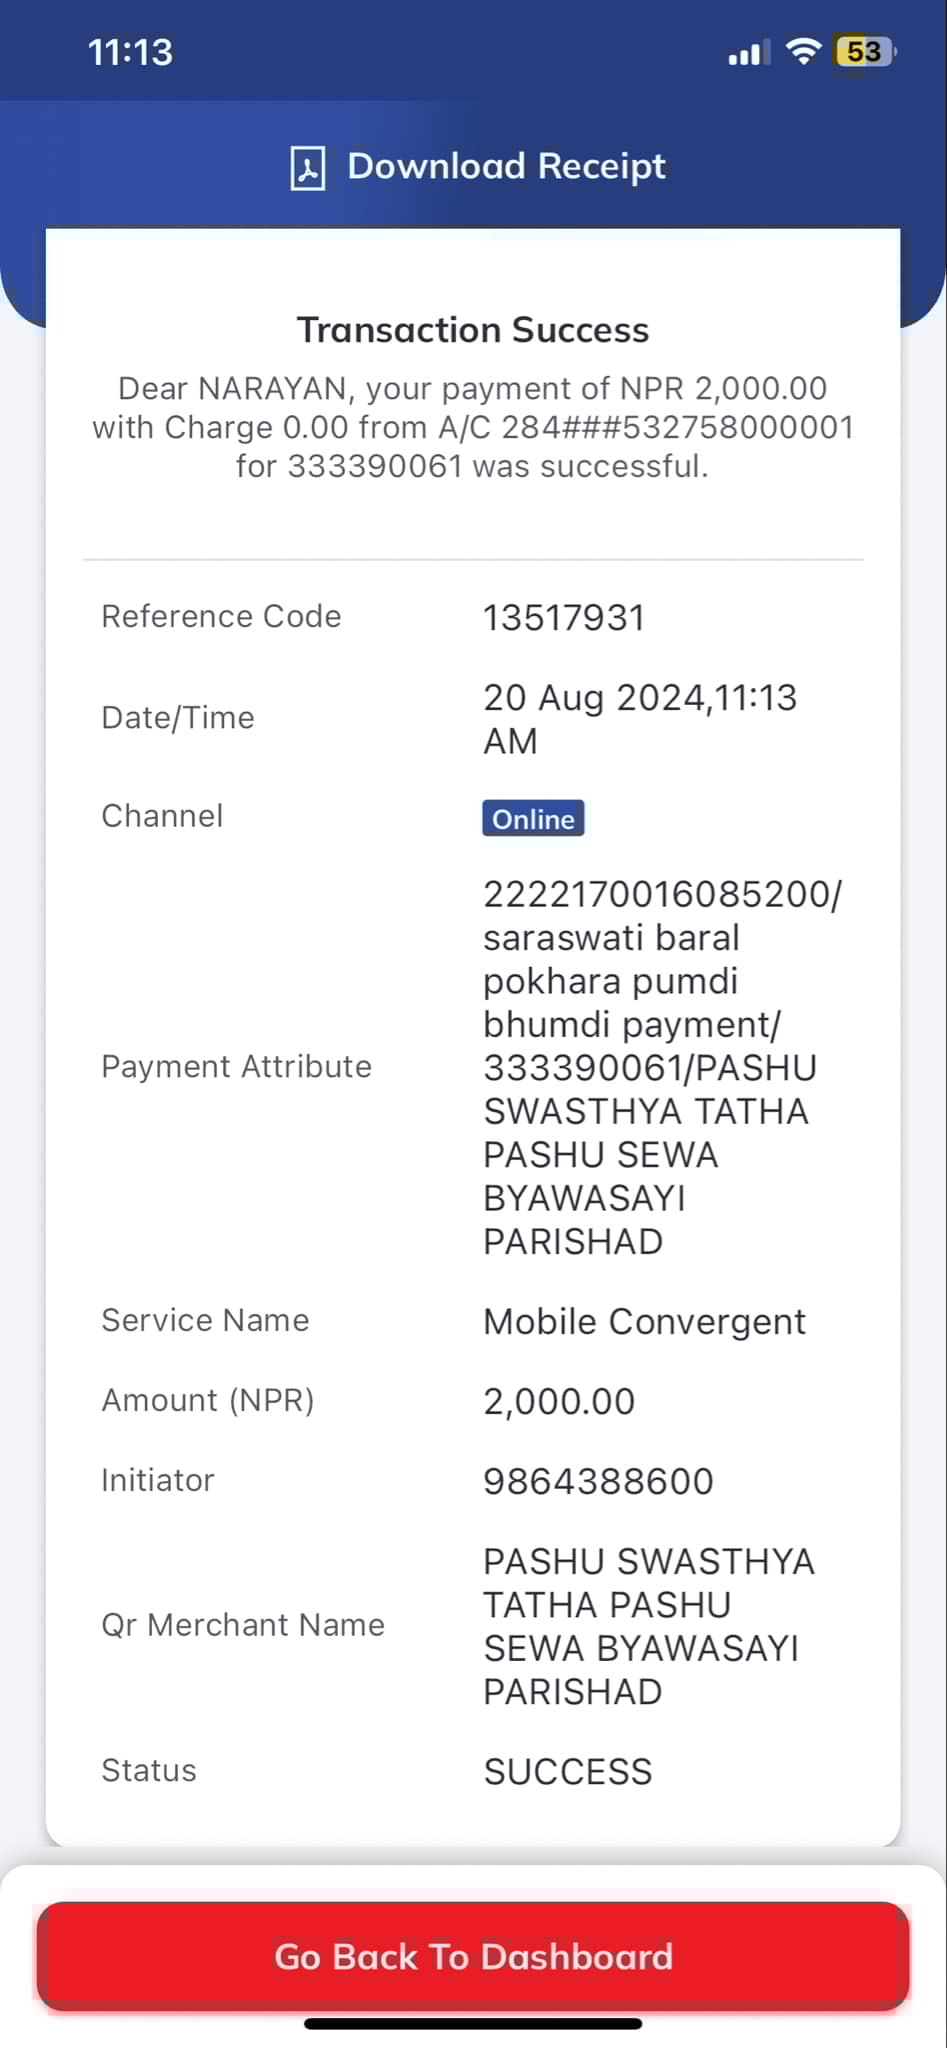This screenshot has width=947, height=2048.
Task: Tap the Online channel badge
Action: point(533,818)
